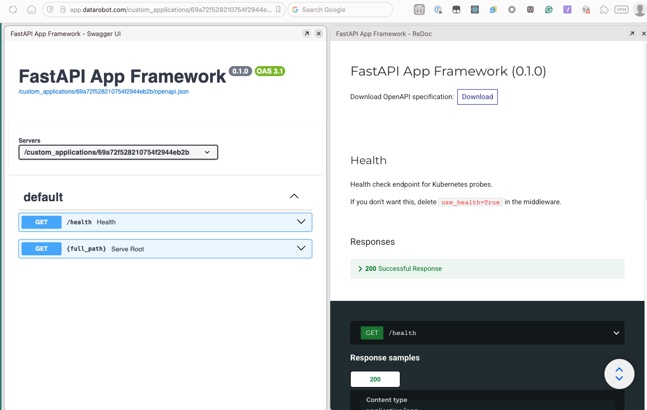Click the Swagger FastAPI App Framework title
Screen dimensions: 647x410
click(x=122, y=76)
